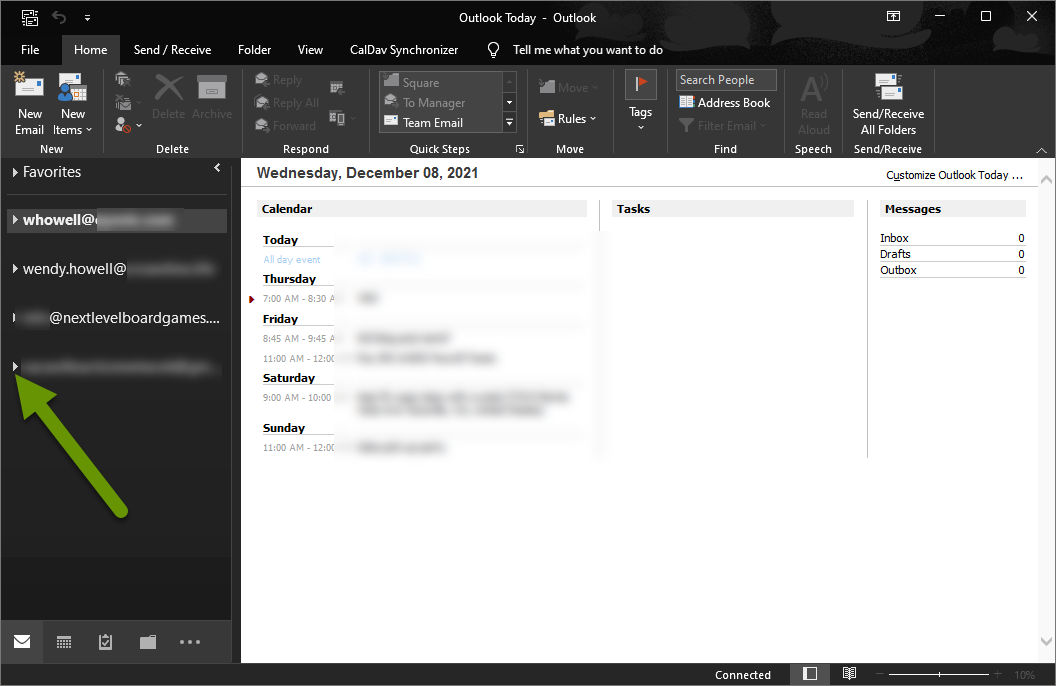Click the scroll down arrow on the right scrollbar
This screenshot has height=686, width=1056.
click(x=1046, y=642)
